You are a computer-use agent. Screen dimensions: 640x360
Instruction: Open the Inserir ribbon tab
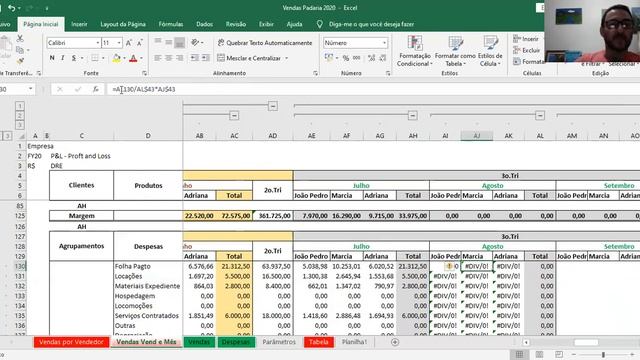tap(79, 24)
